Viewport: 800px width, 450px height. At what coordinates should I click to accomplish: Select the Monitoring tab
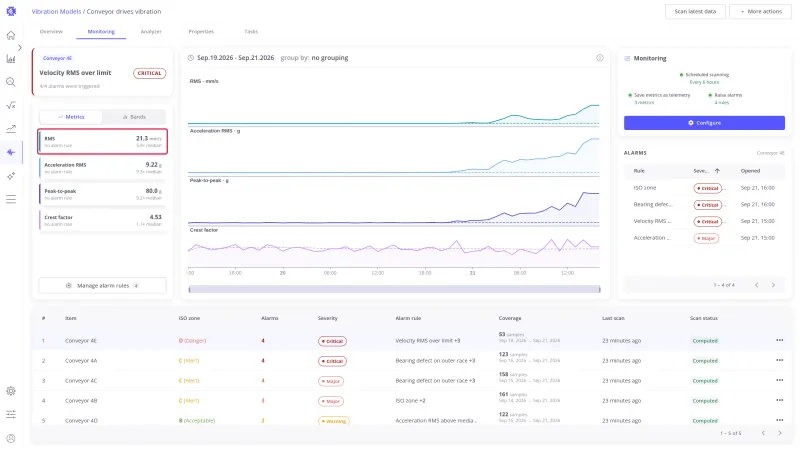101,32
